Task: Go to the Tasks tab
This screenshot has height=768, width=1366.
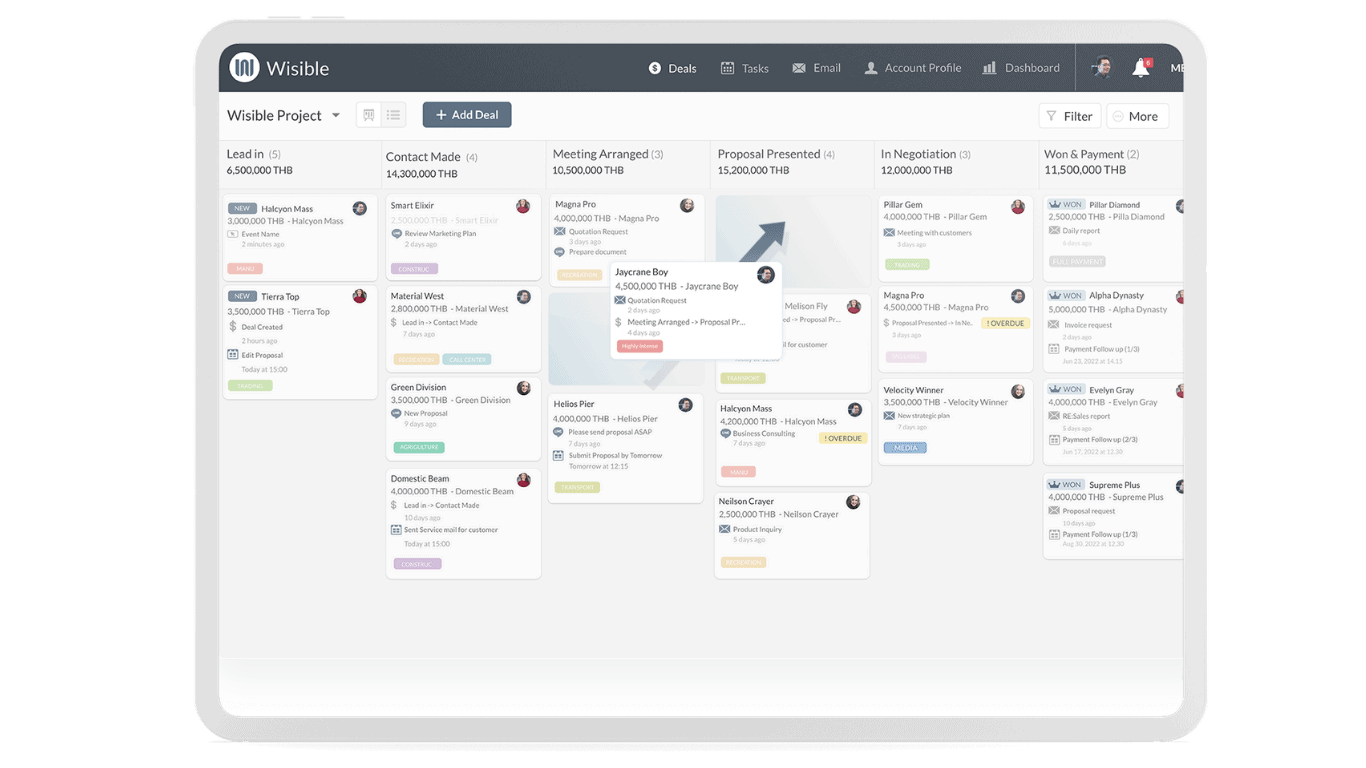Action: pos(745,68)
